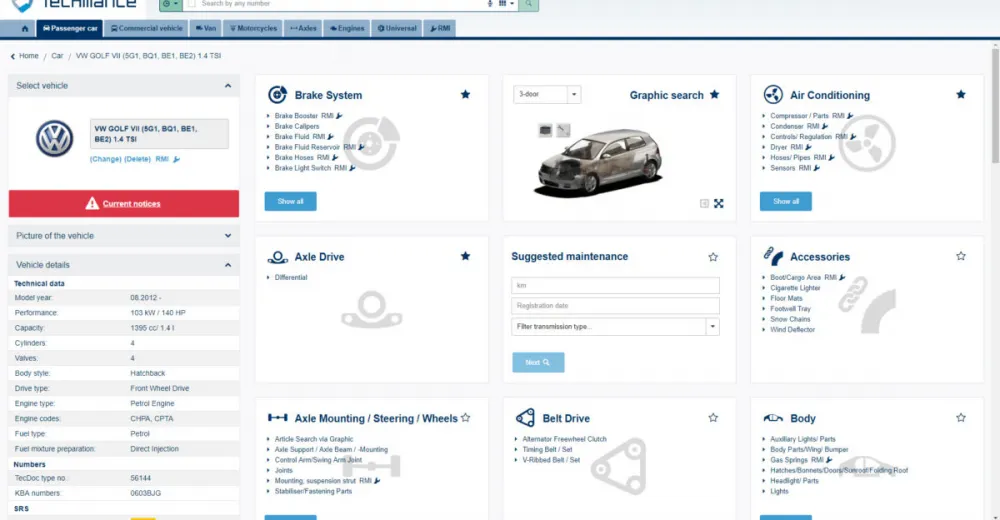Open the Universal tab
The image size is (1000, 520).
pyautogui.click(x=397, y=28)
